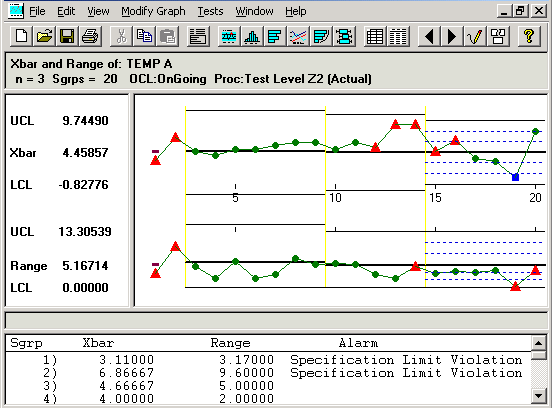Image resolution: width=552 pixels, height=408 pixels.
Task: Click subgroup 3 range value 5.00000
Action: coord(246,386)
